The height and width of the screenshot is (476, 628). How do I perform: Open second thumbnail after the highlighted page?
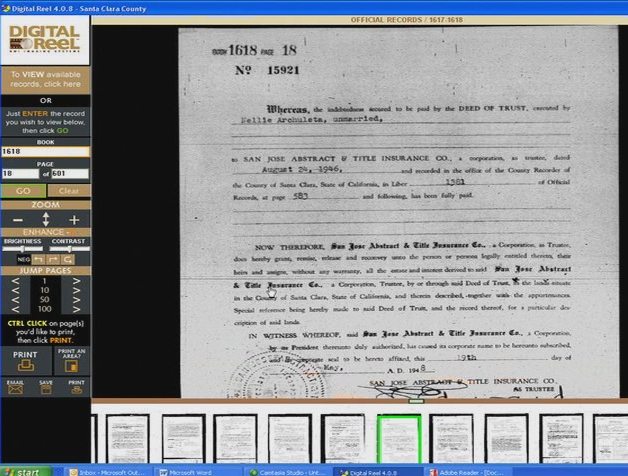tap(506, 439)
